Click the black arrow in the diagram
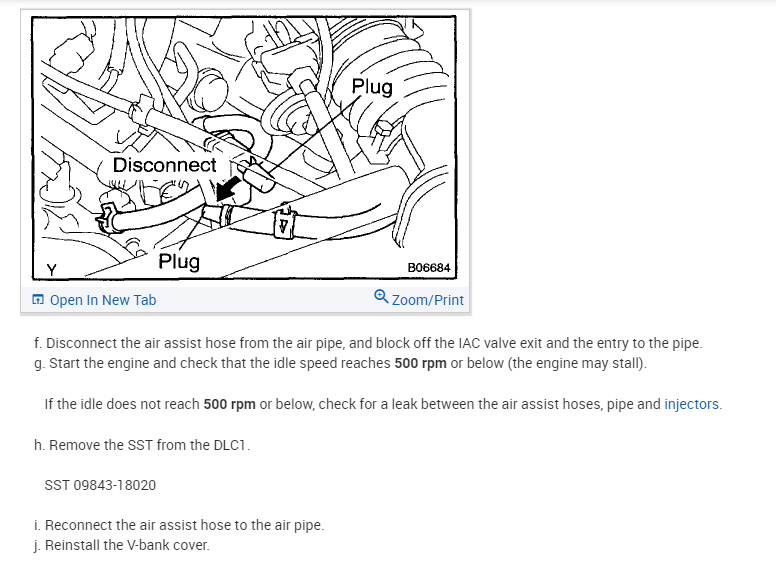Screen dimensions: 776x568 click(x=229, y=190)
